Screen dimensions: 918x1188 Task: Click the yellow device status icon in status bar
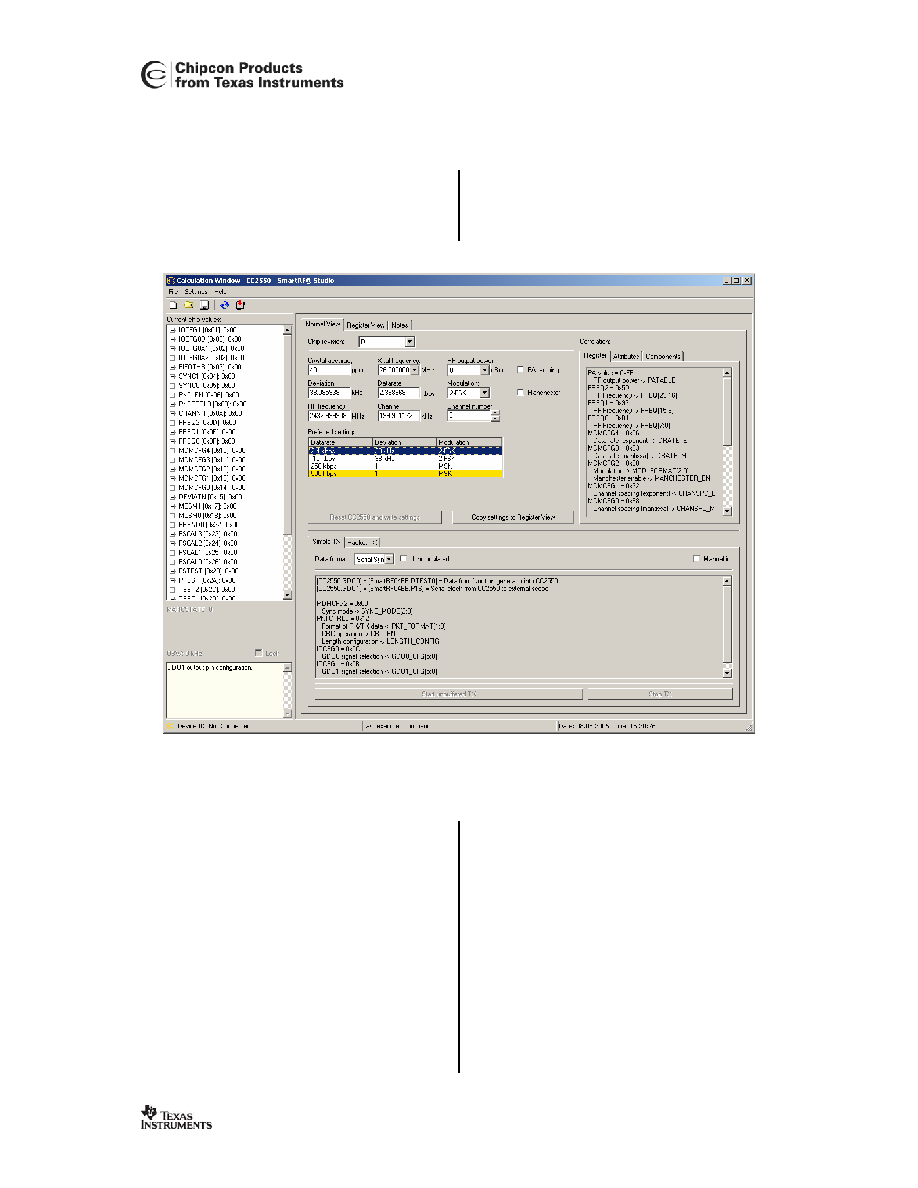(170, 726)
